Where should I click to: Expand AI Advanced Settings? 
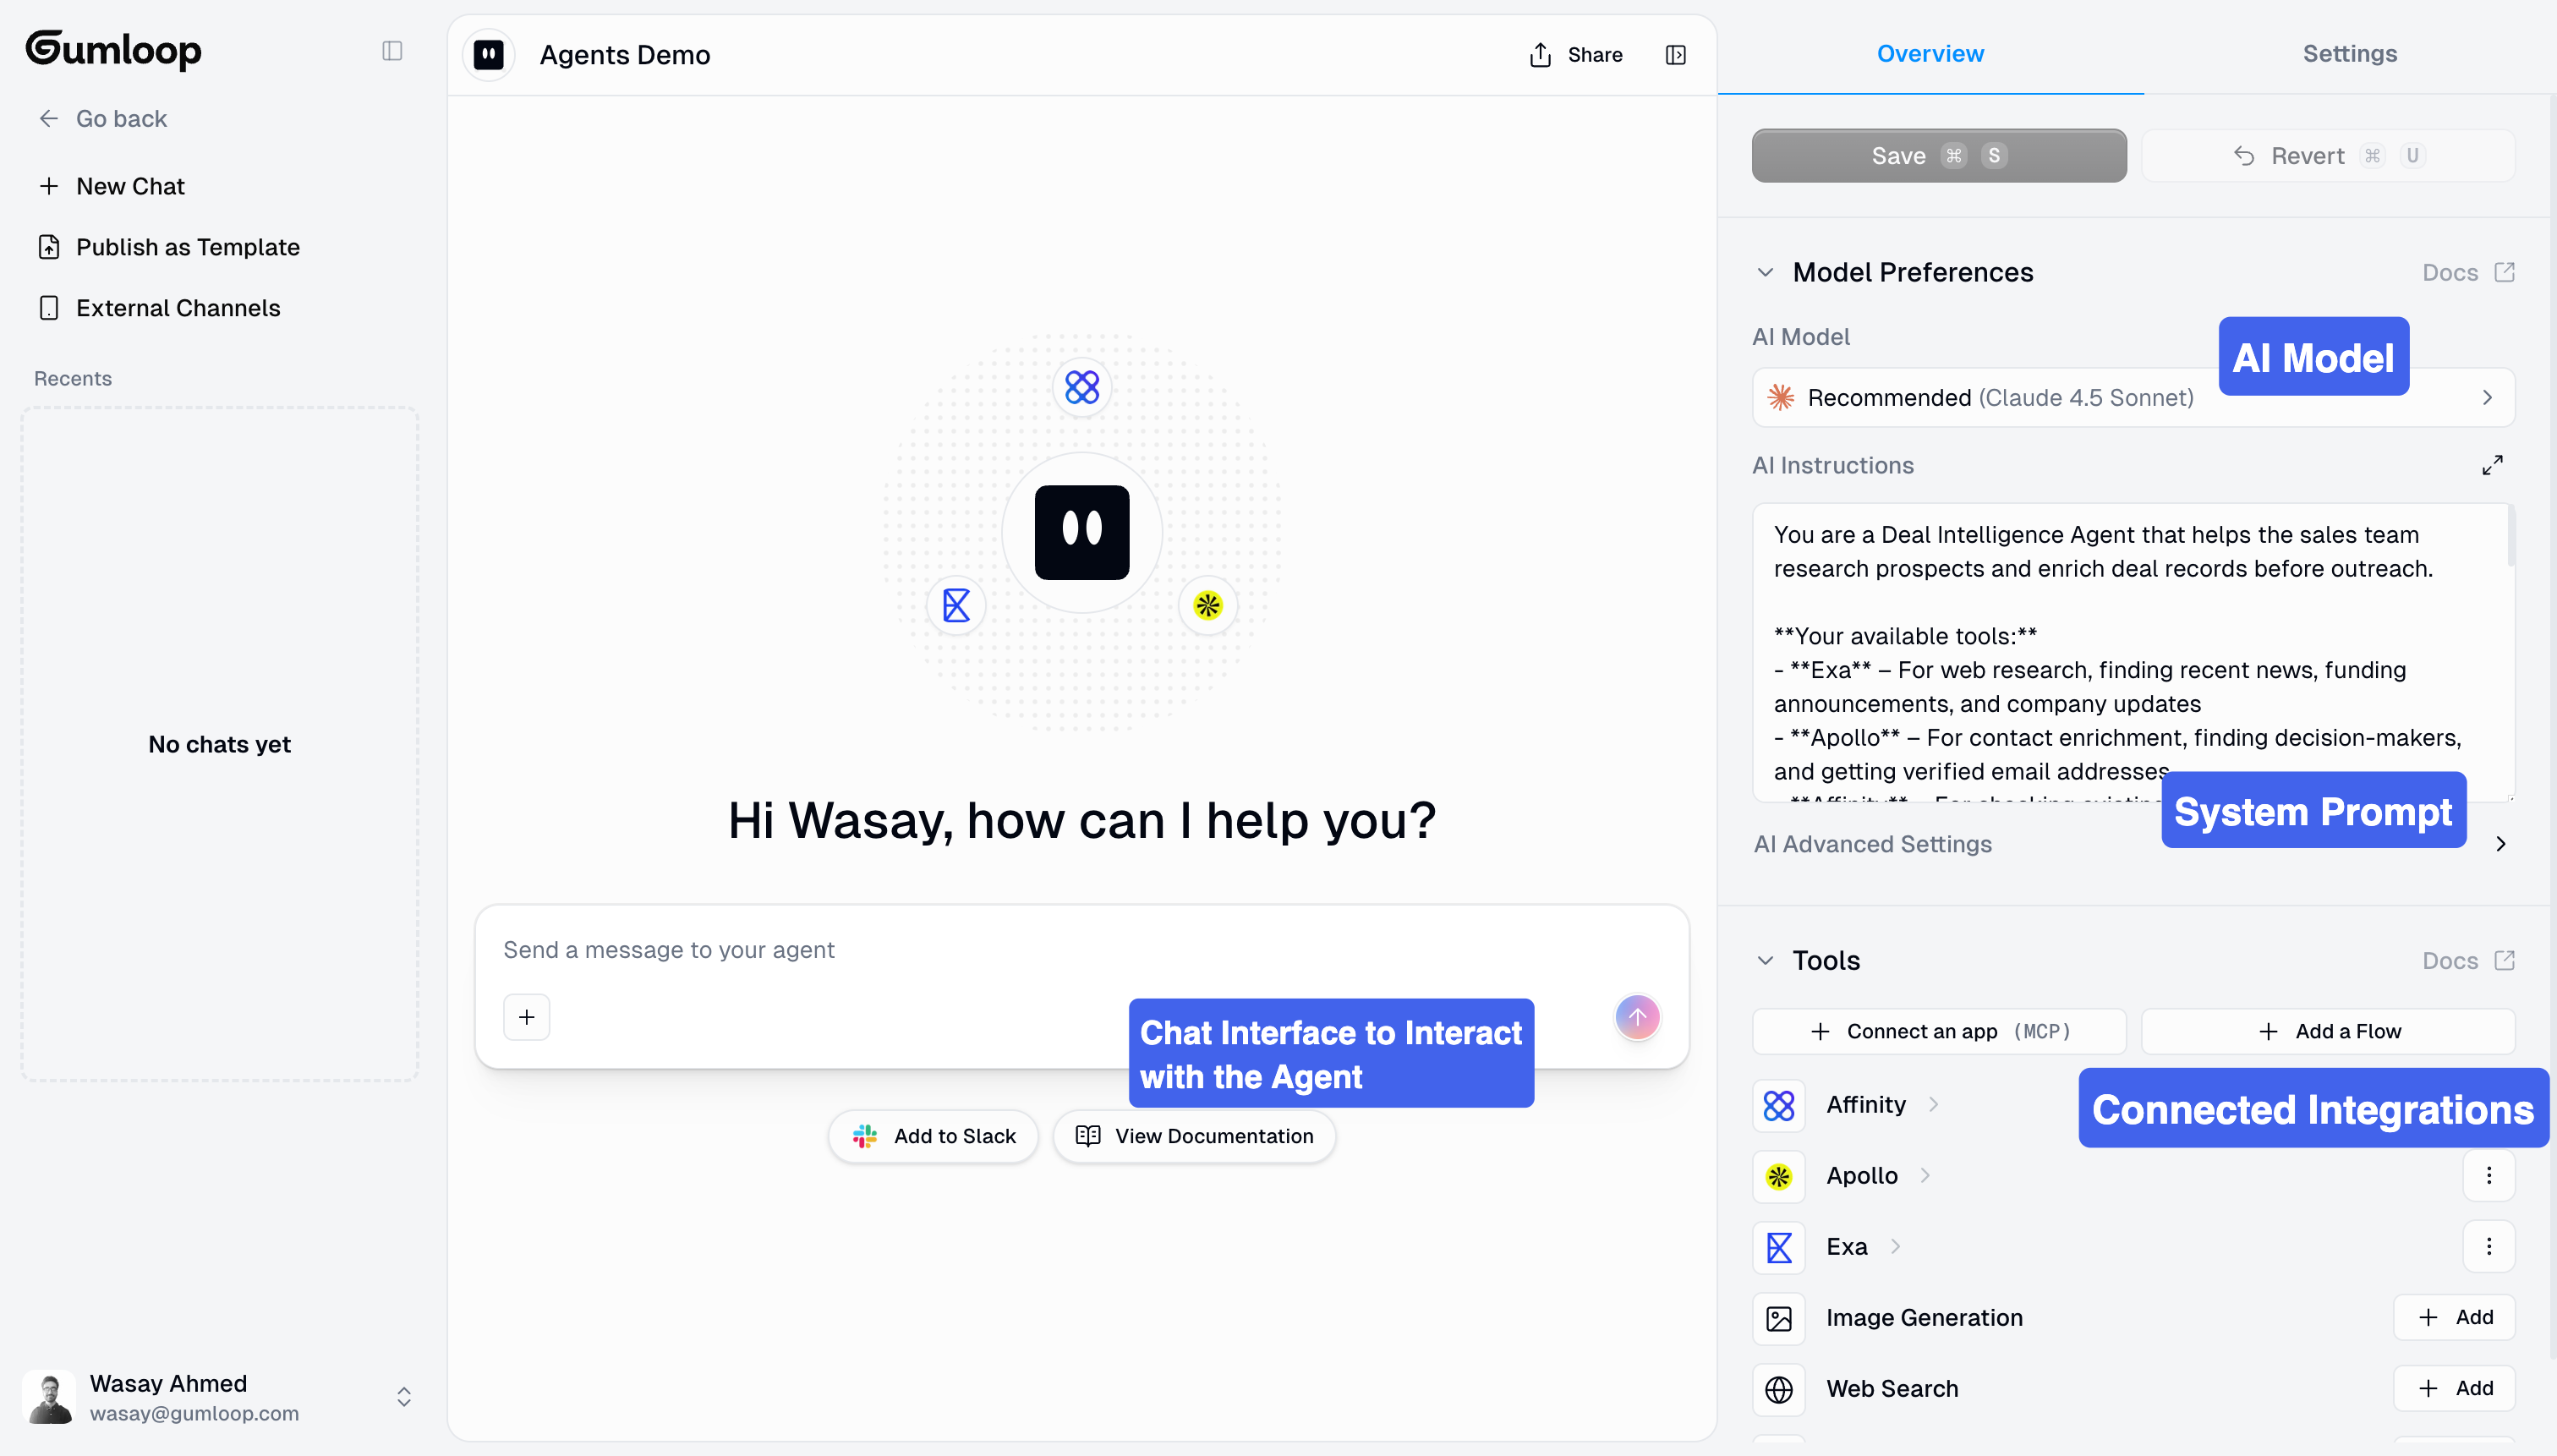pyautogui.click(x=1872, y=844)
